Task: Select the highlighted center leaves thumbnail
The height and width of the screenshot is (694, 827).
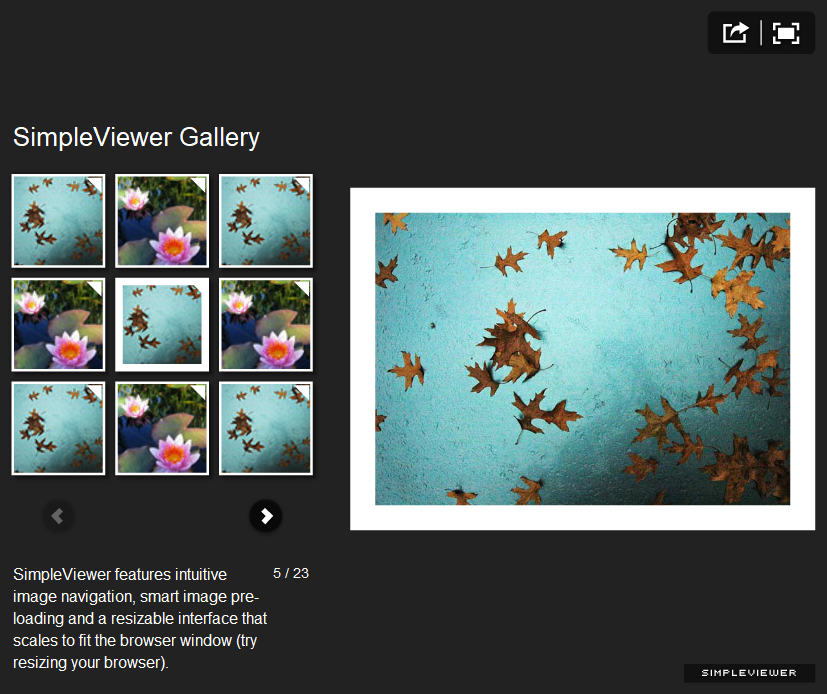Action: click(162, 324)
